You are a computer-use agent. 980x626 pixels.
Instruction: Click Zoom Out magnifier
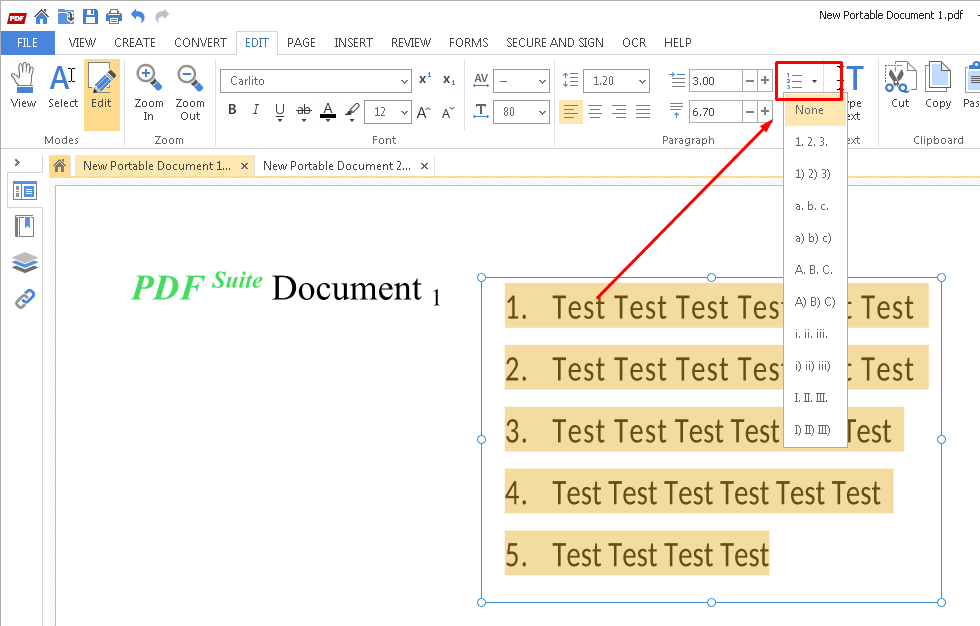click(189, 92)
